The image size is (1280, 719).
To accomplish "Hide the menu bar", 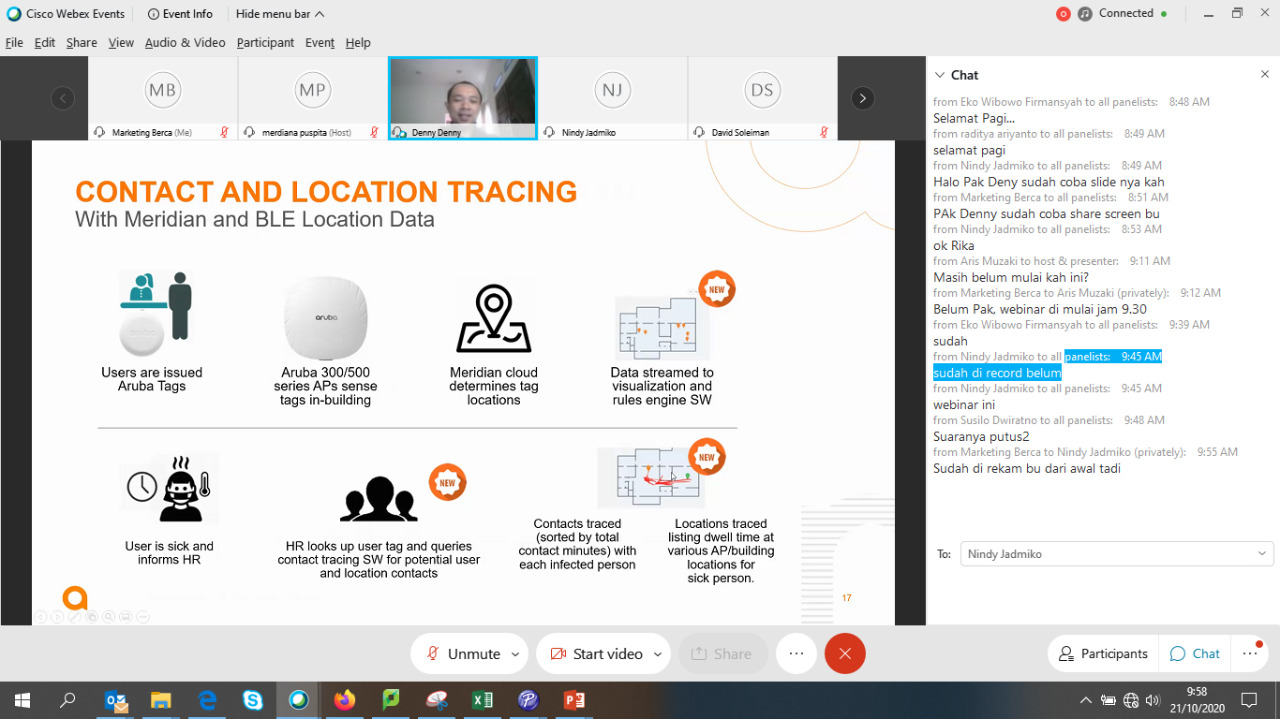I will pos(280,14).
